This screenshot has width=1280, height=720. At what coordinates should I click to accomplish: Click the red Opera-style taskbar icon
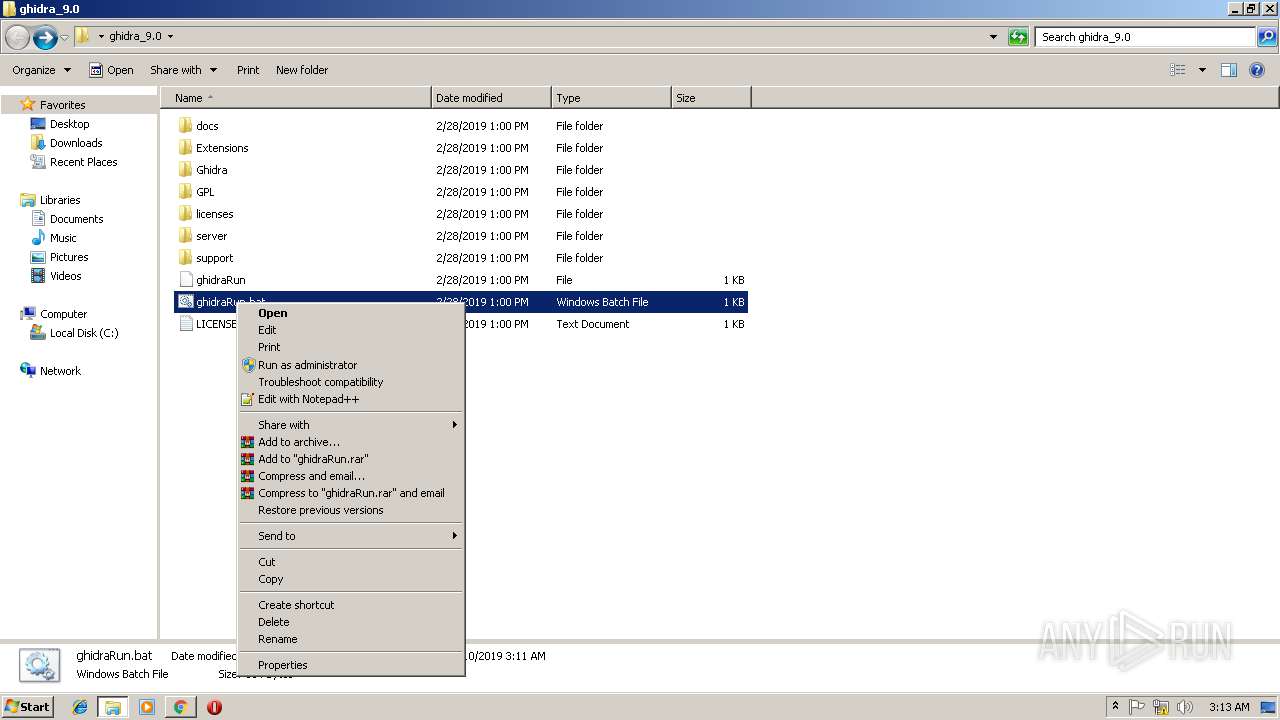tap(214, 707)
